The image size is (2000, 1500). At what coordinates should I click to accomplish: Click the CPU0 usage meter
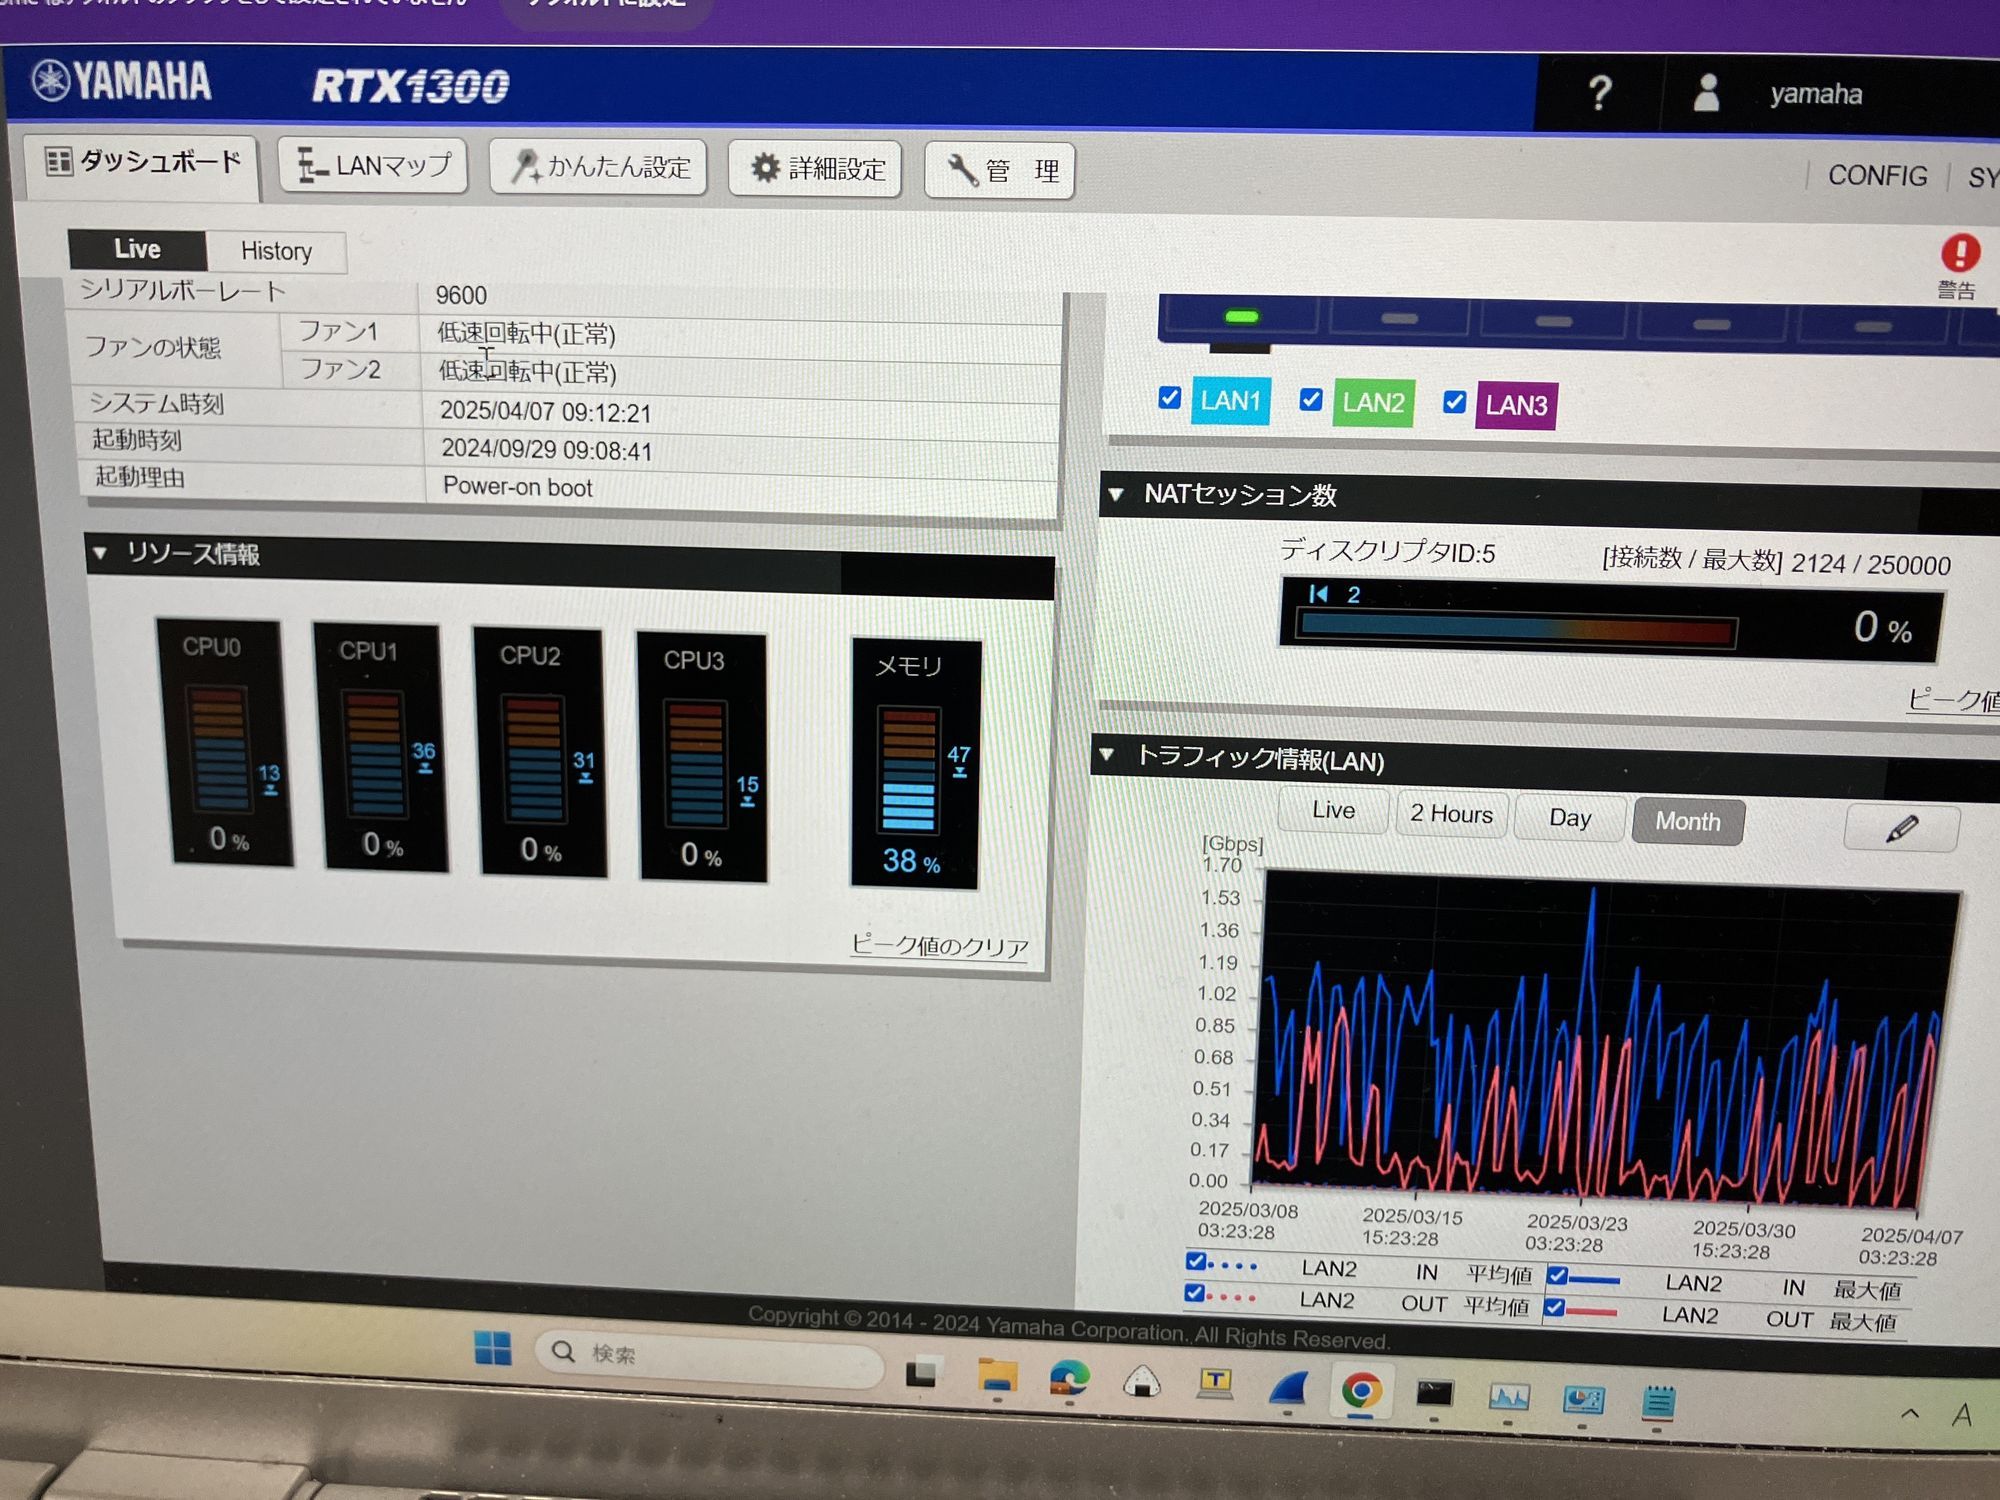point(226,742)
